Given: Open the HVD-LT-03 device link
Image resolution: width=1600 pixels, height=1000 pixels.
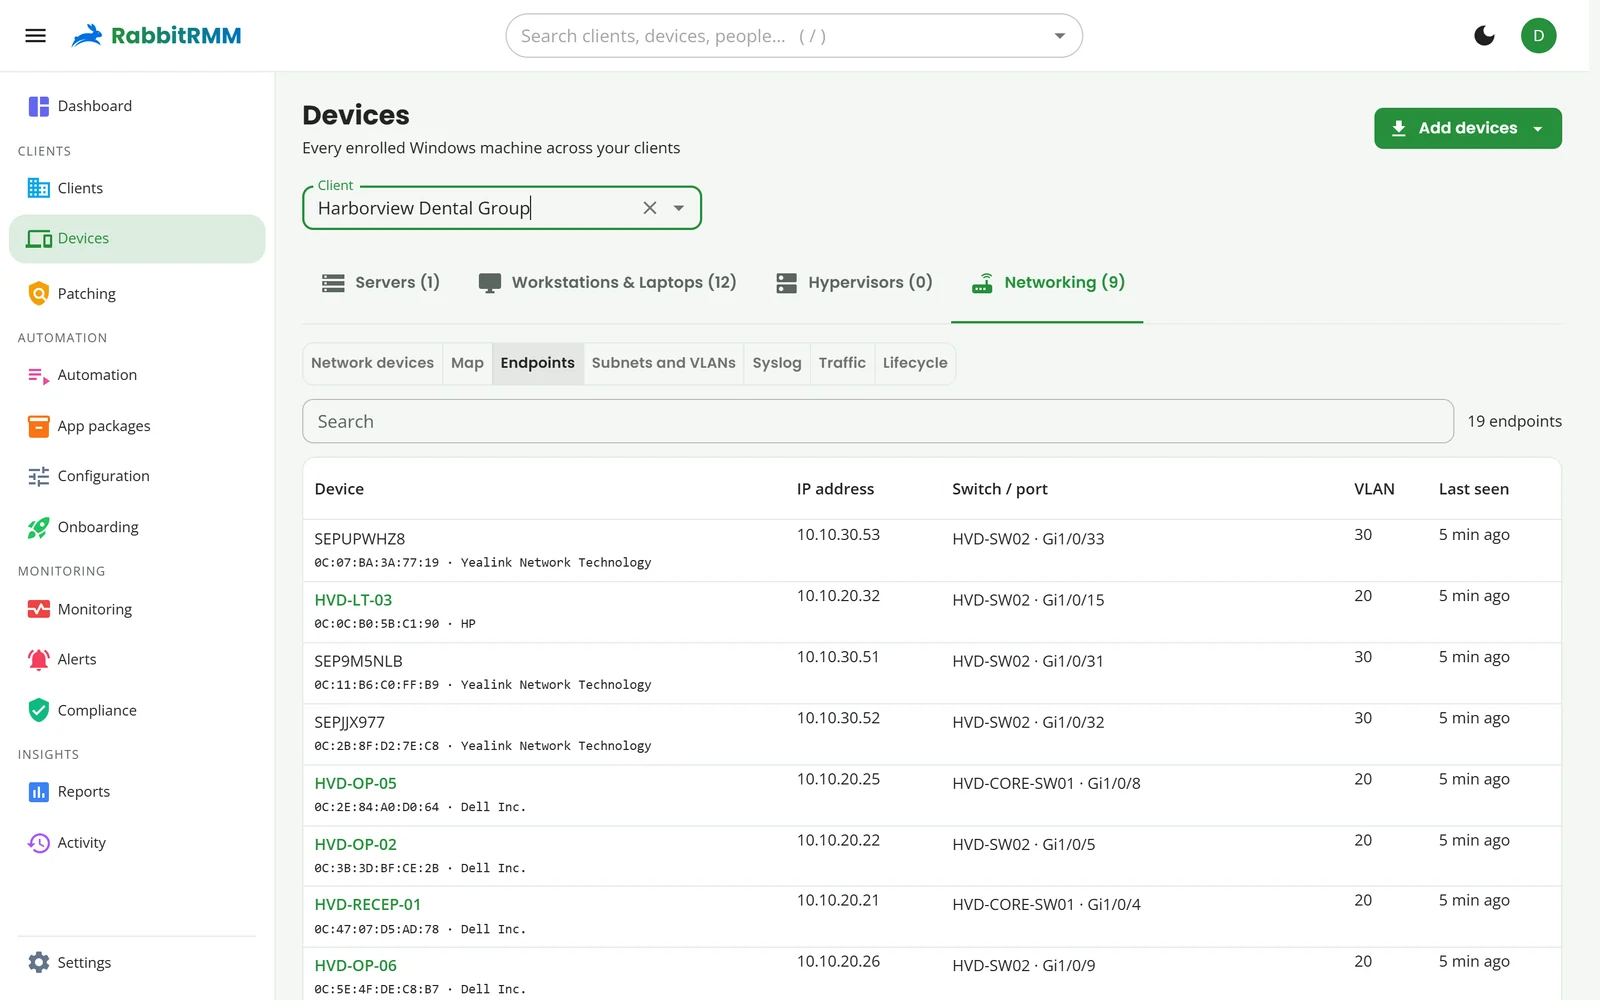Looking at the screenshot, I should tap(353, 600).
